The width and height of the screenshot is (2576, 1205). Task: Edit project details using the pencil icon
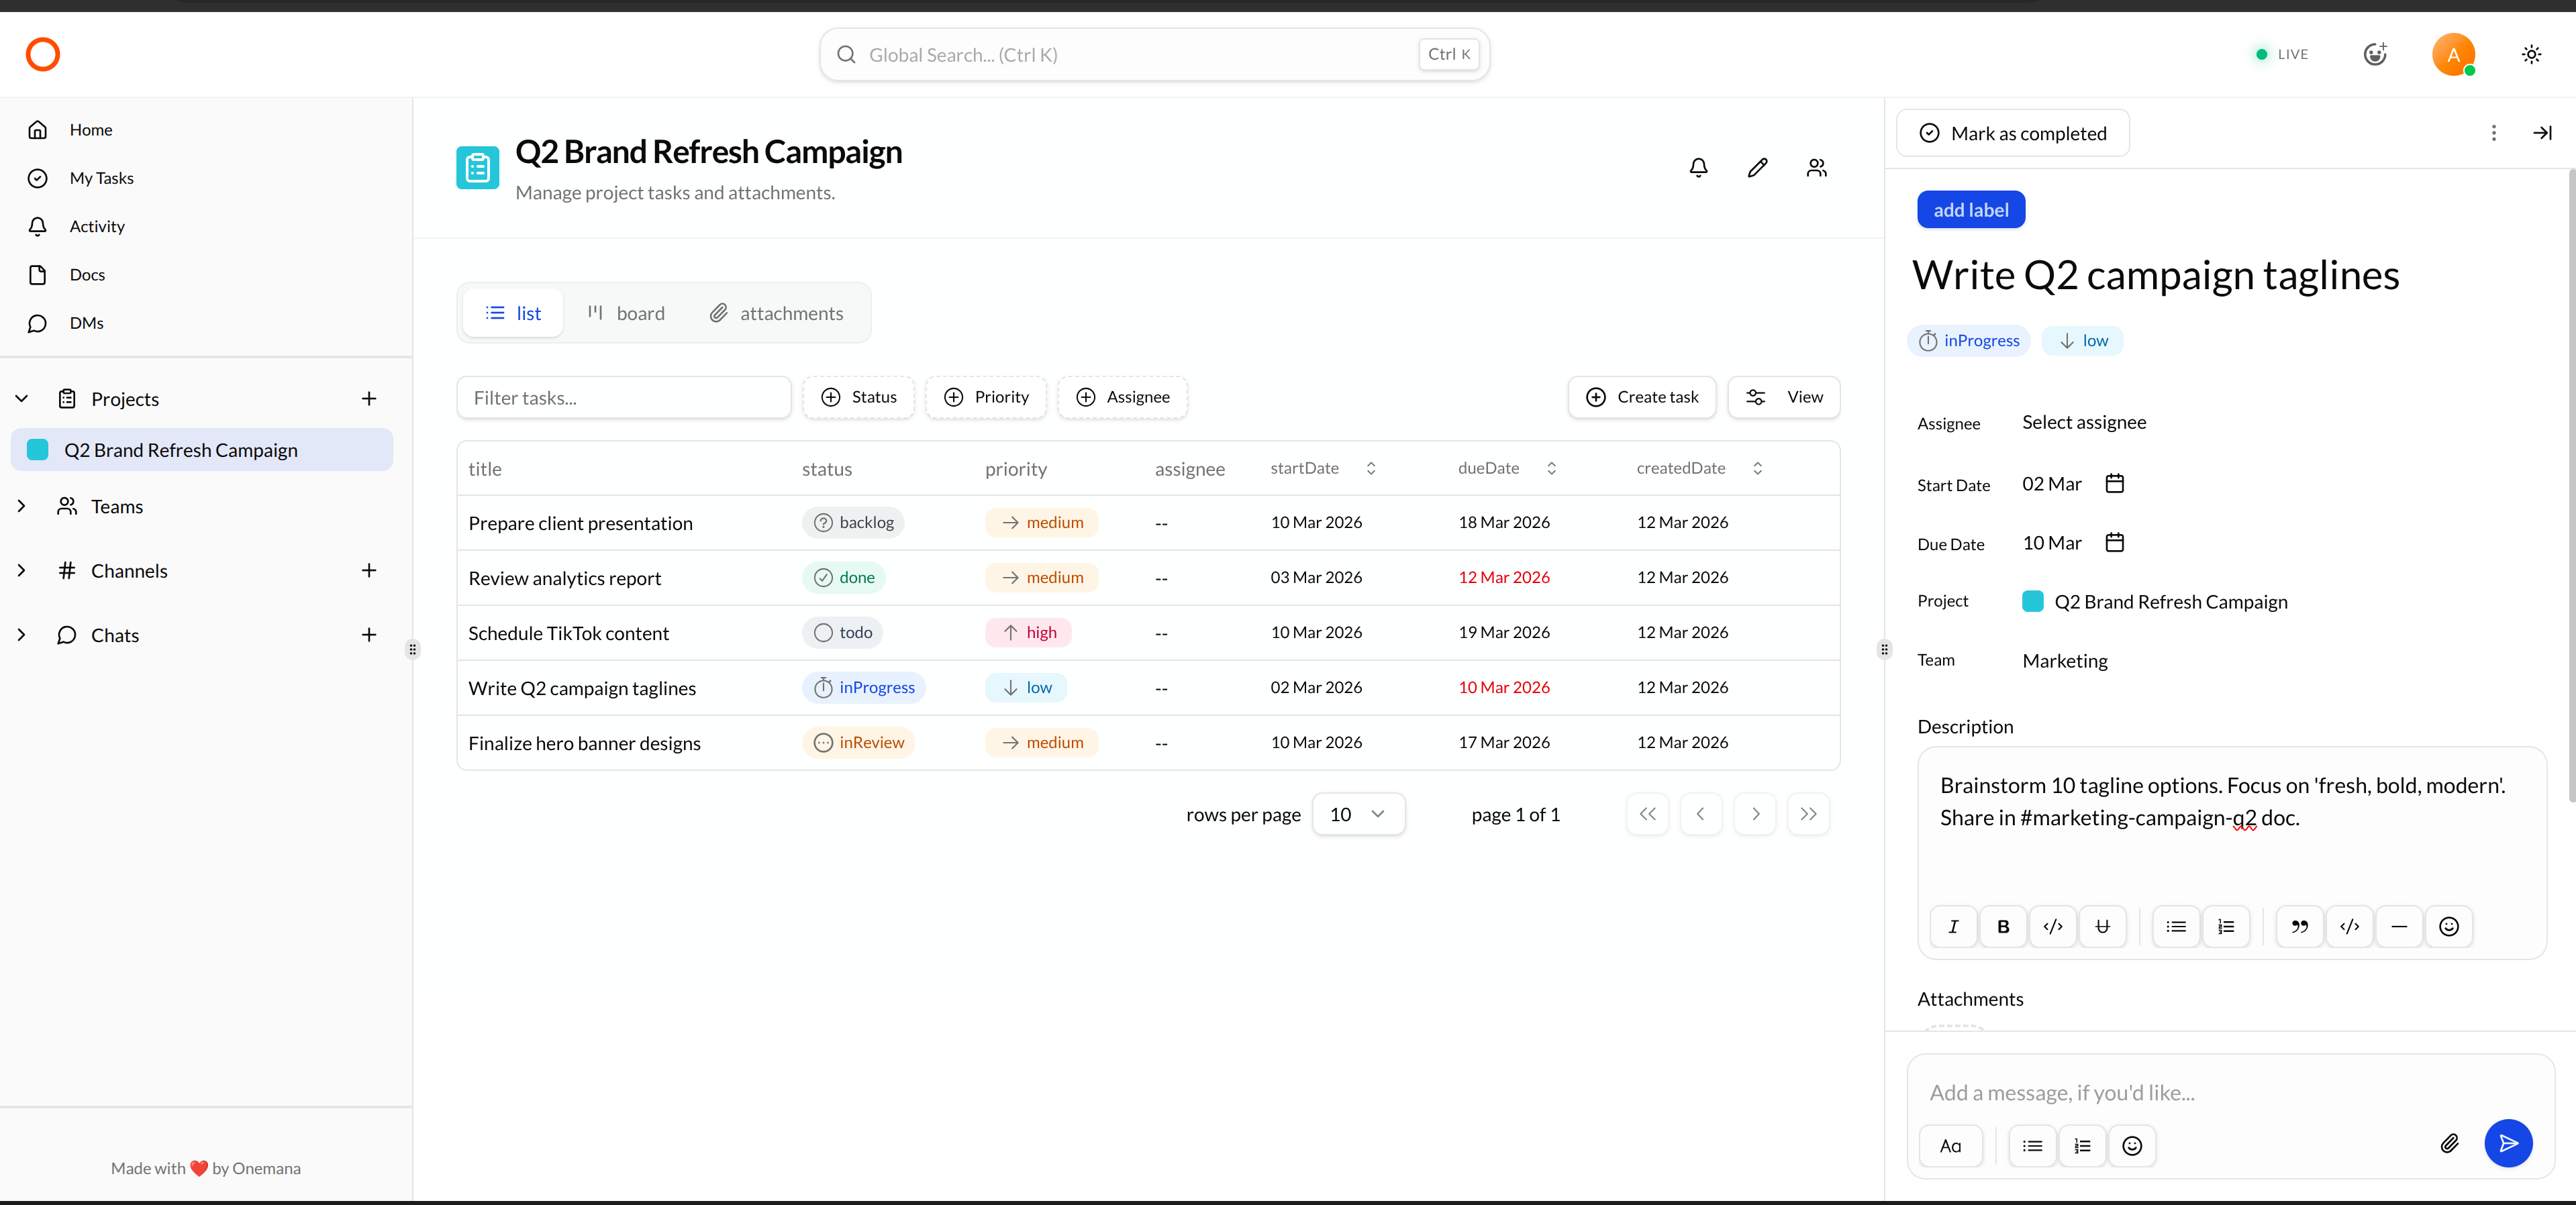pyautogui.click(x=1757, y=167)
